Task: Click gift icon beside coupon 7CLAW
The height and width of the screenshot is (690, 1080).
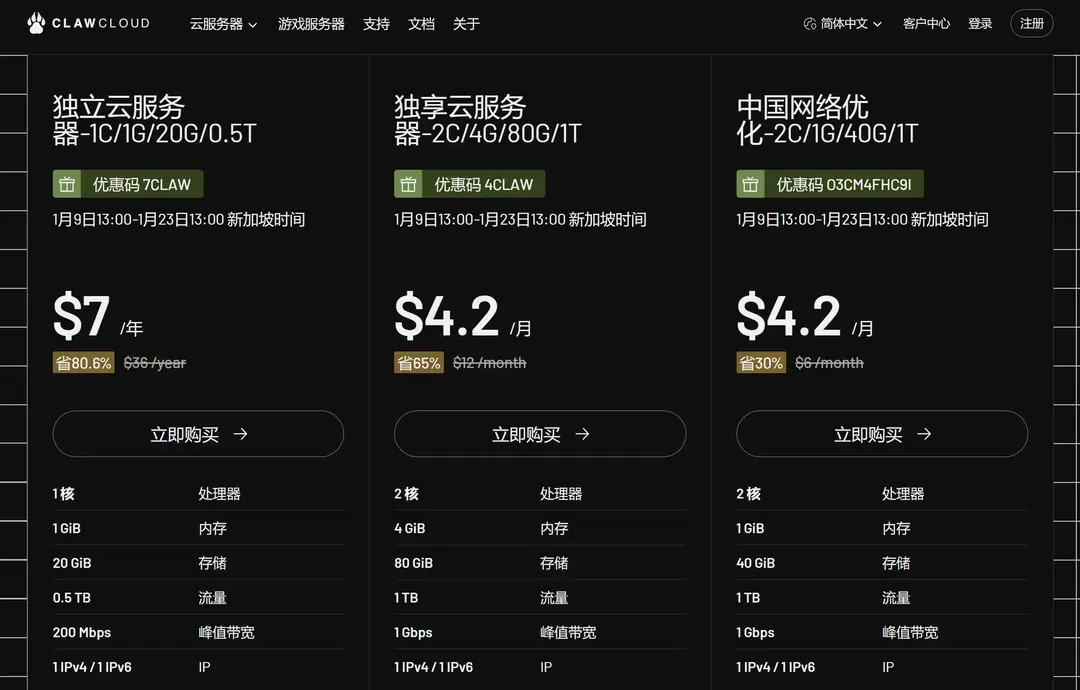Action: coord(67,184)
